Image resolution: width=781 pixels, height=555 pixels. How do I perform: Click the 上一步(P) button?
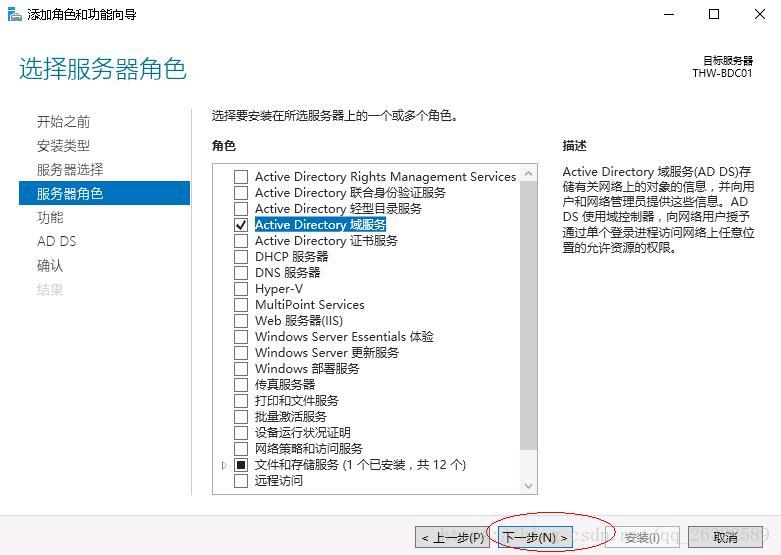(452, 537)
